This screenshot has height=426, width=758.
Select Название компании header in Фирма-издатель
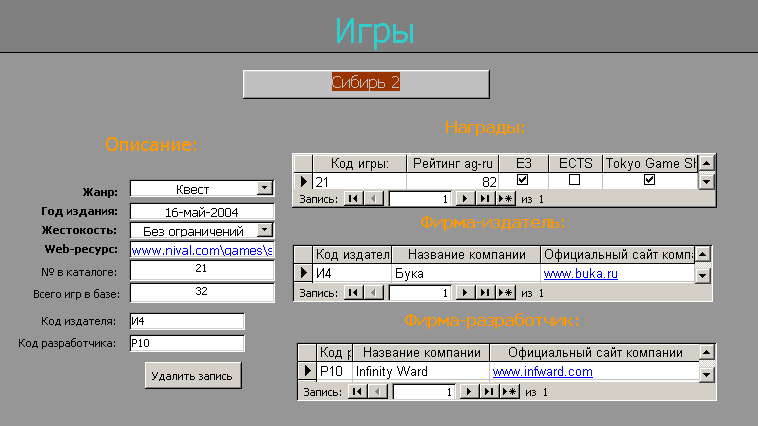[x=466, y=254]
